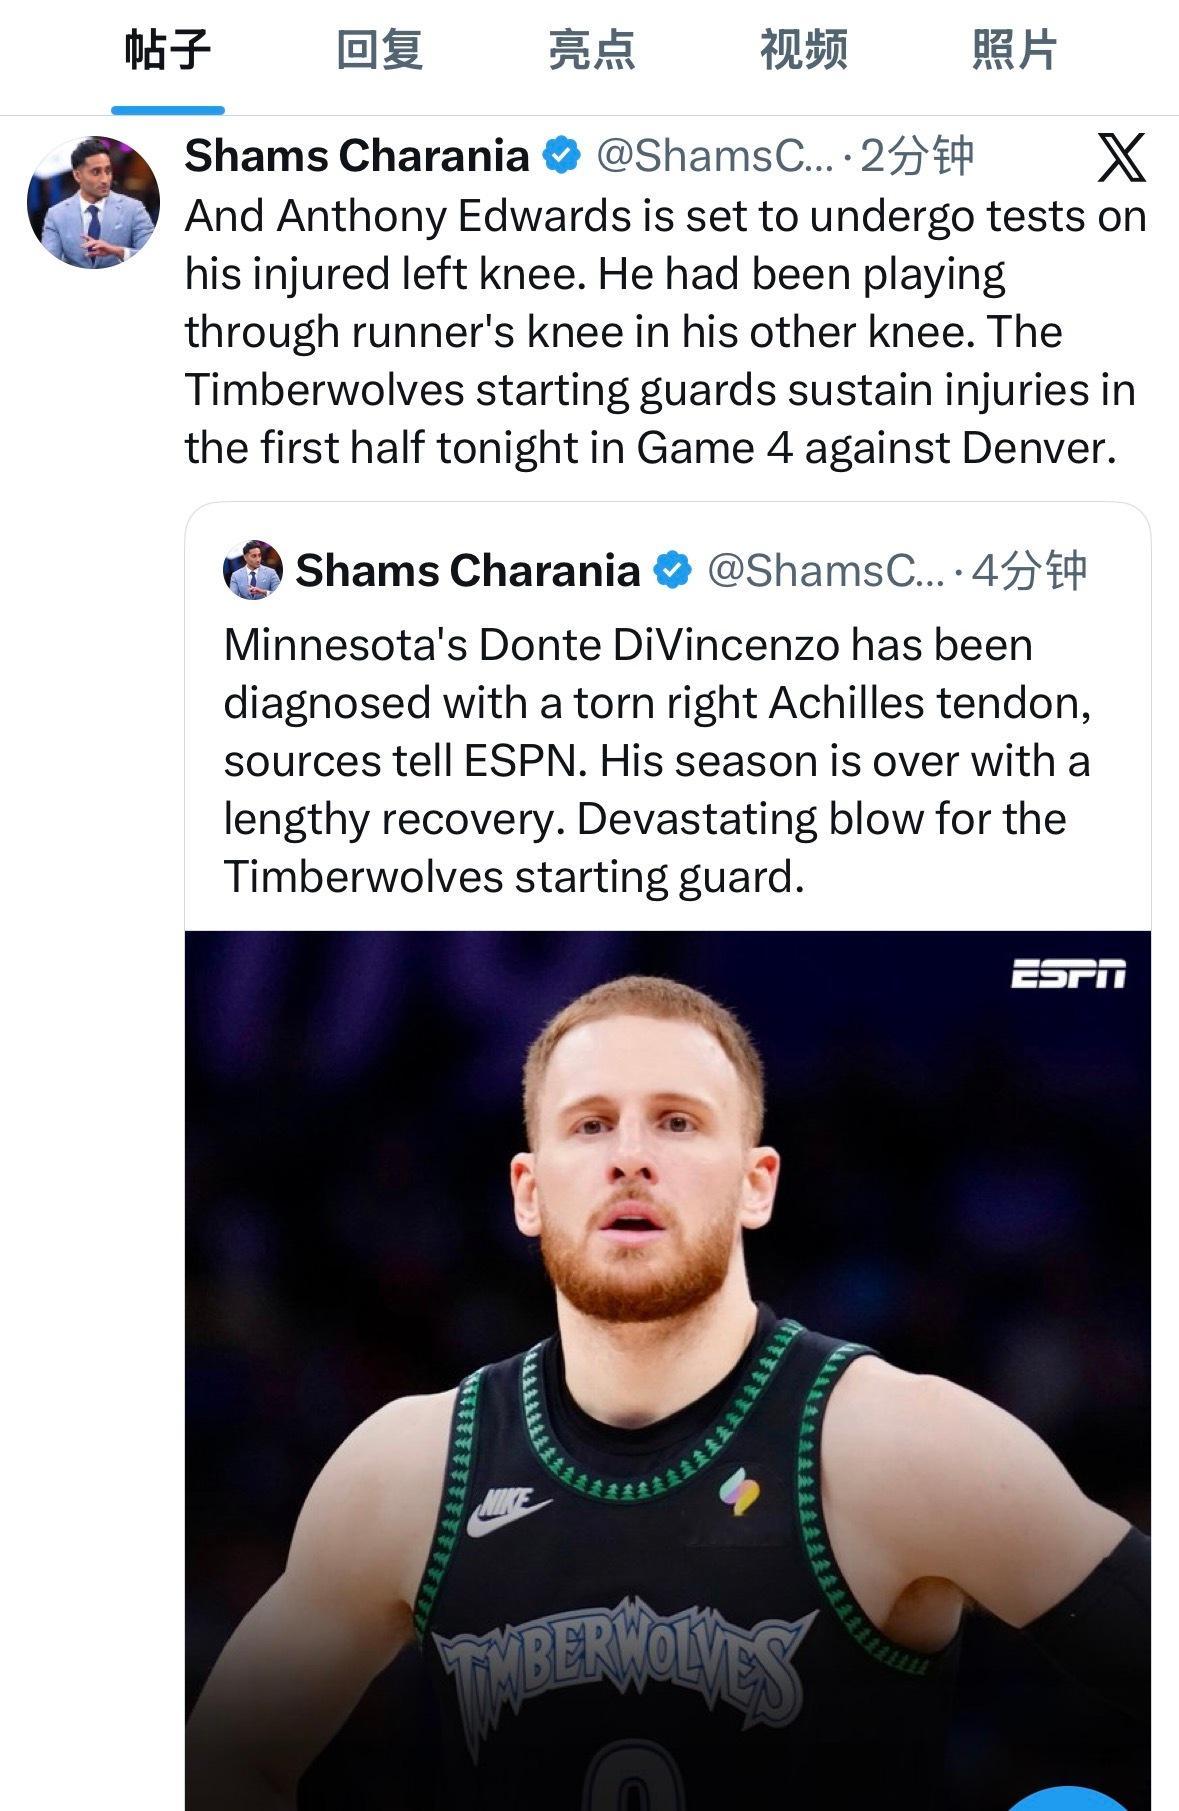The height and width of the screenshot is (1811, 1179).
Task: Tap the small avatar in the quoted post
Action: pos(253,570)
